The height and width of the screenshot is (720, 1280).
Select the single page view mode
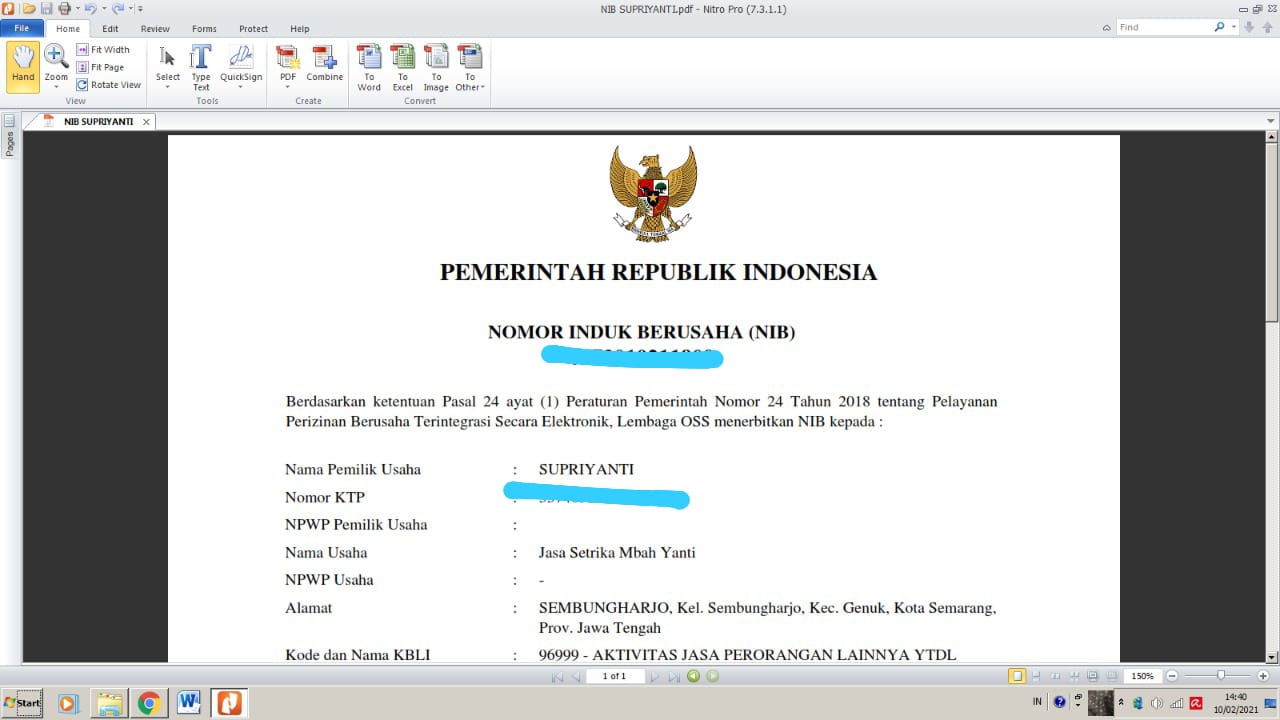coord(1017,676)
